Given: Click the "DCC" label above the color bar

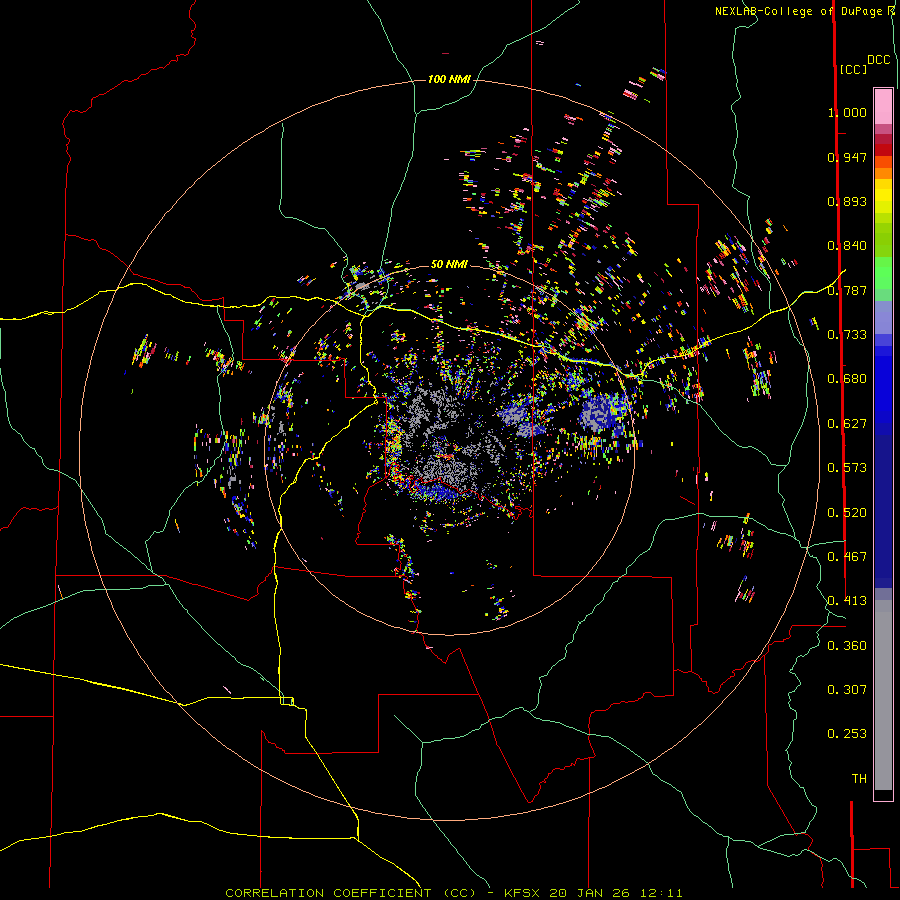Looking at the screenshot, I should (879, 60).
